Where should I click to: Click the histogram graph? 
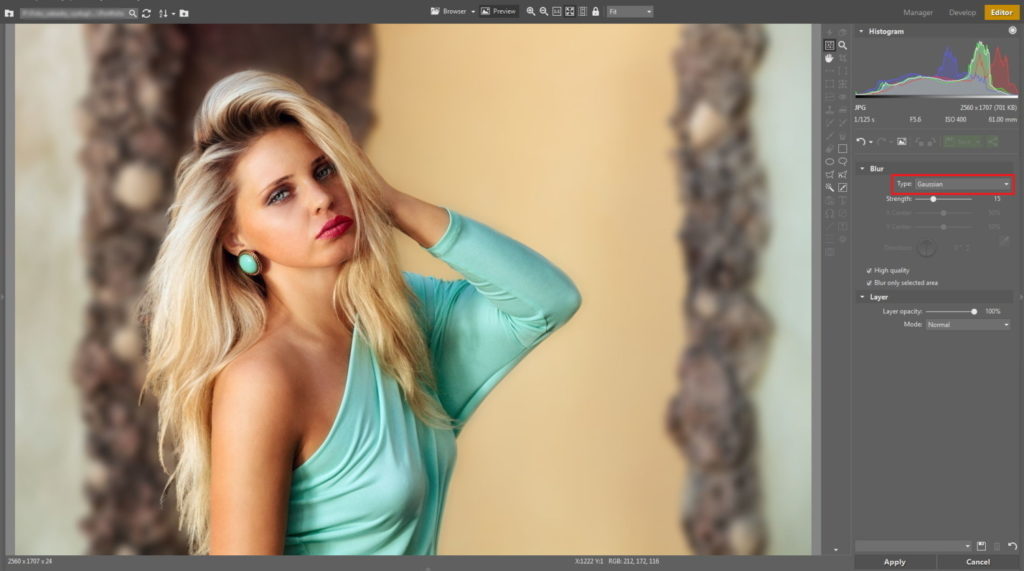tap(936, 69)
